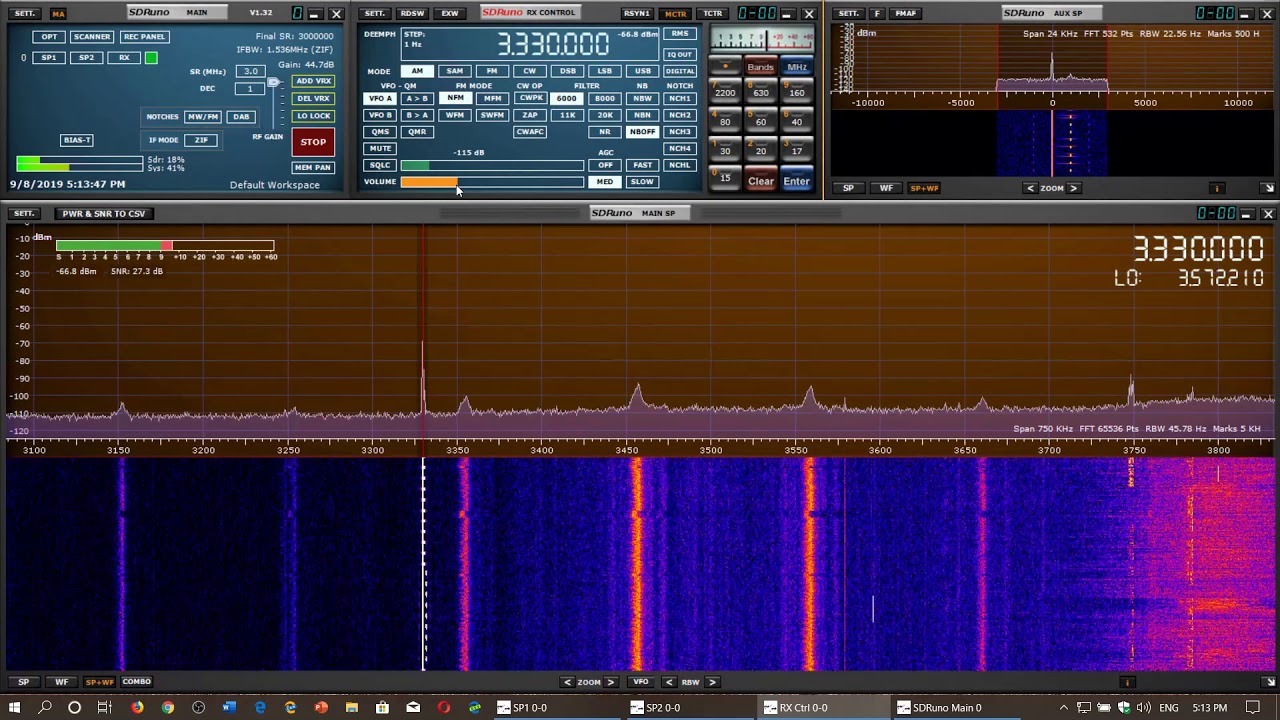This screenshot has height=720, width=1280.
Task: Select 8000 filter bandwidth
Action: [x=605, y=99]
